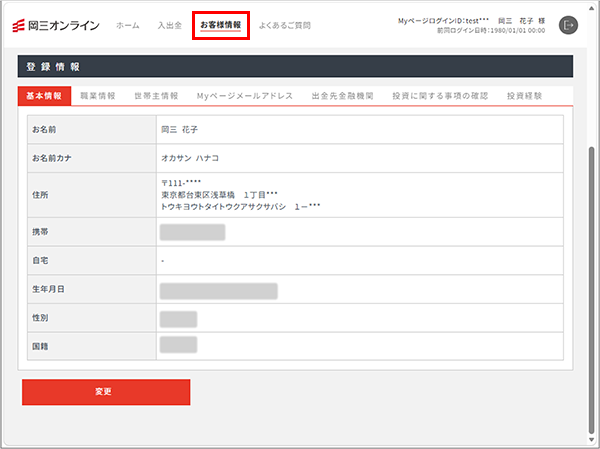Click the お名前カナ row label

(52, 158)
